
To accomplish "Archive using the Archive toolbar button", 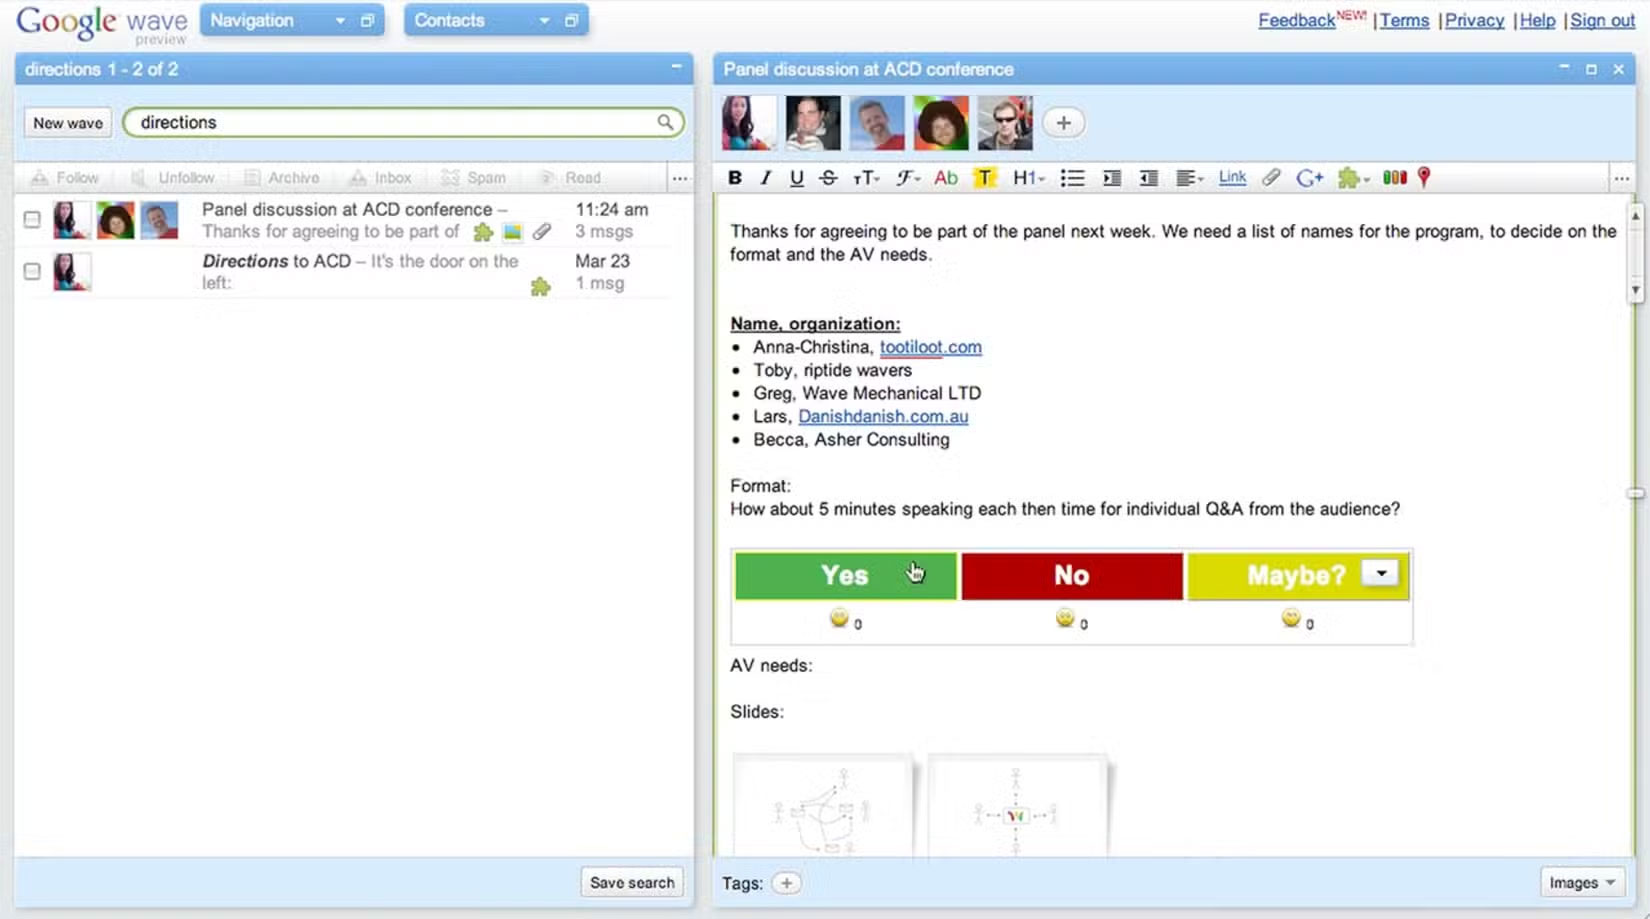I will pos(282,178).
